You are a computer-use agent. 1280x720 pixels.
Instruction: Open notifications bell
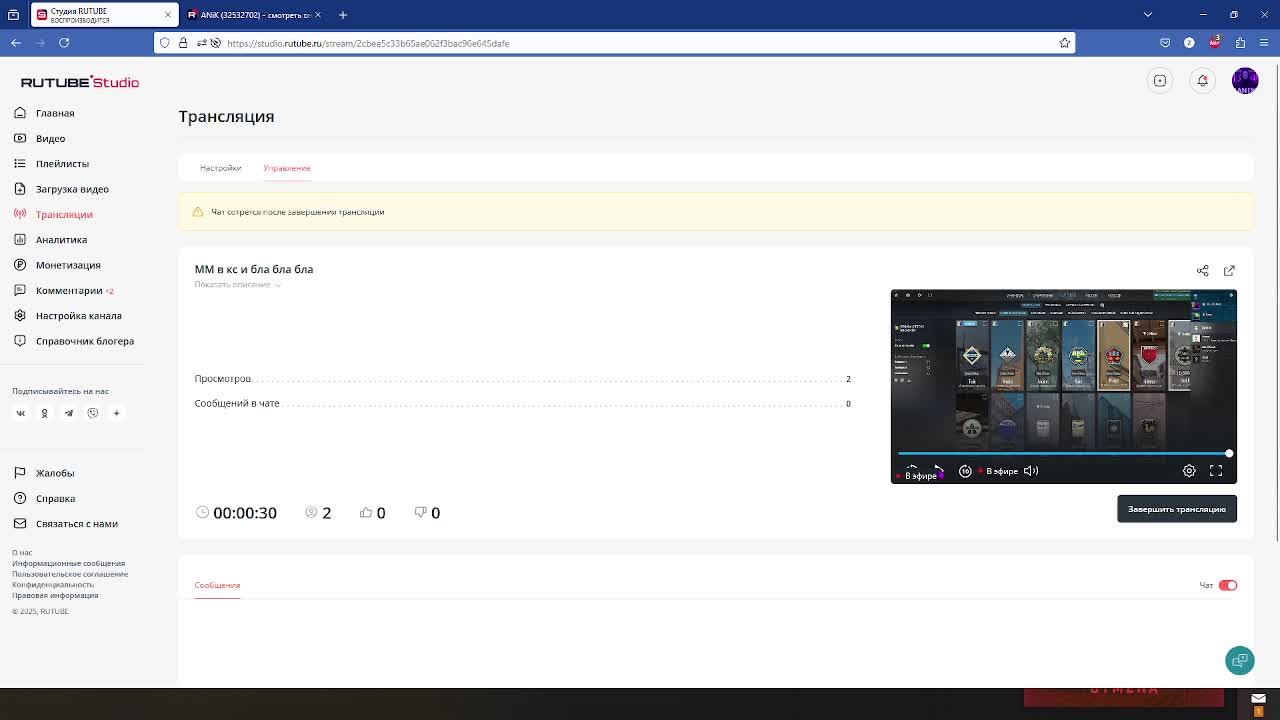coord(1202,81)
